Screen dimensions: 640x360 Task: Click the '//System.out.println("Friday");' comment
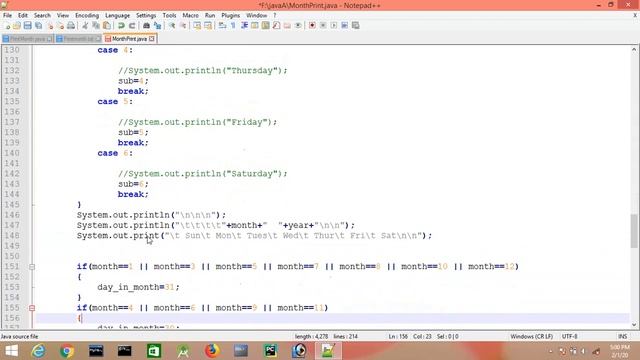[198, 122]
